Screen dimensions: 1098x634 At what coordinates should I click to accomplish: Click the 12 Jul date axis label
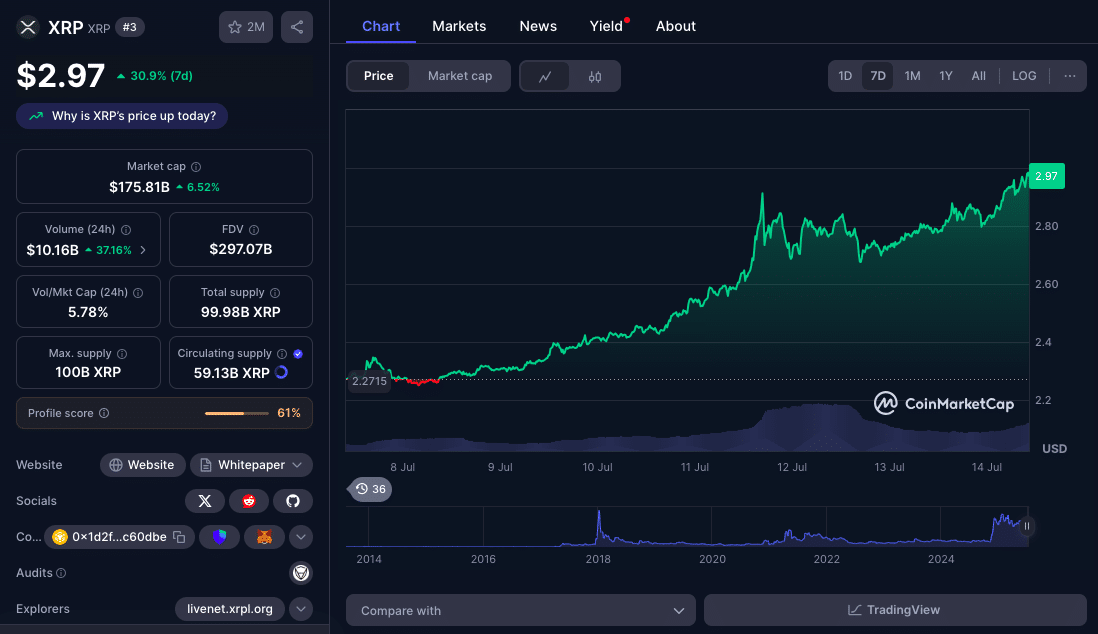click(792, 467)
